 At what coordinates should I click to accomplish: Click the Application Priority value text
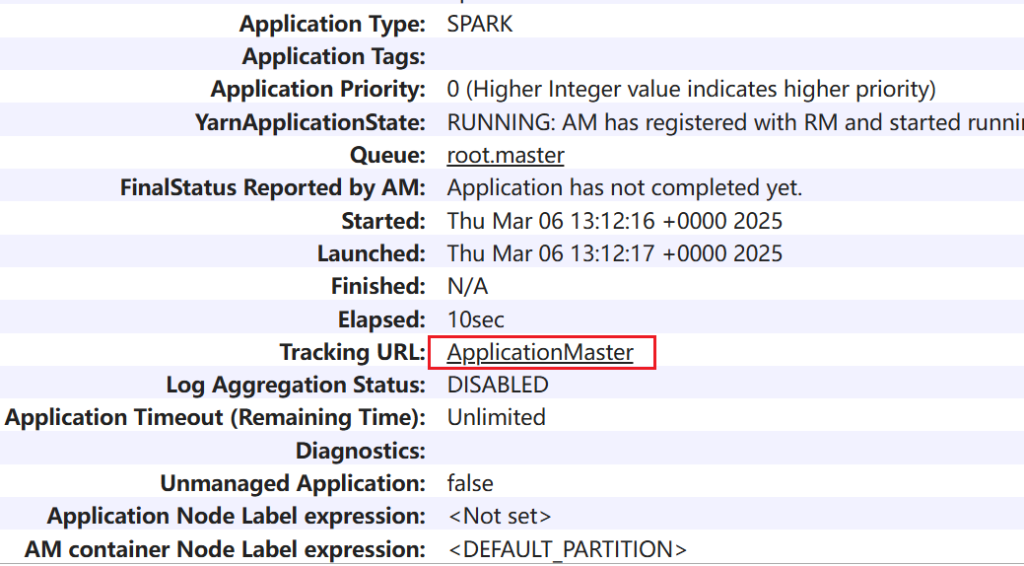tap(691, 90)
